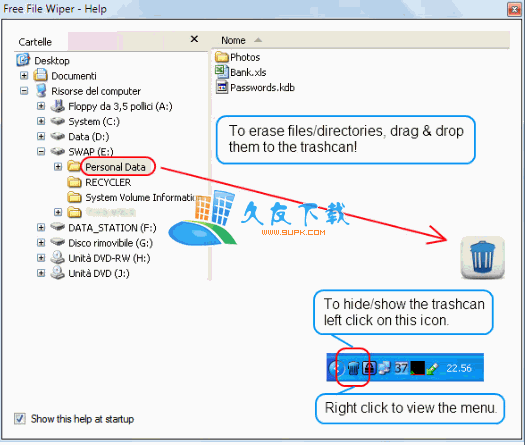Image resolution: width=525 pixels, height=445 pixels.
Task: Open the Photos folder icon
Action: (221, 57)
